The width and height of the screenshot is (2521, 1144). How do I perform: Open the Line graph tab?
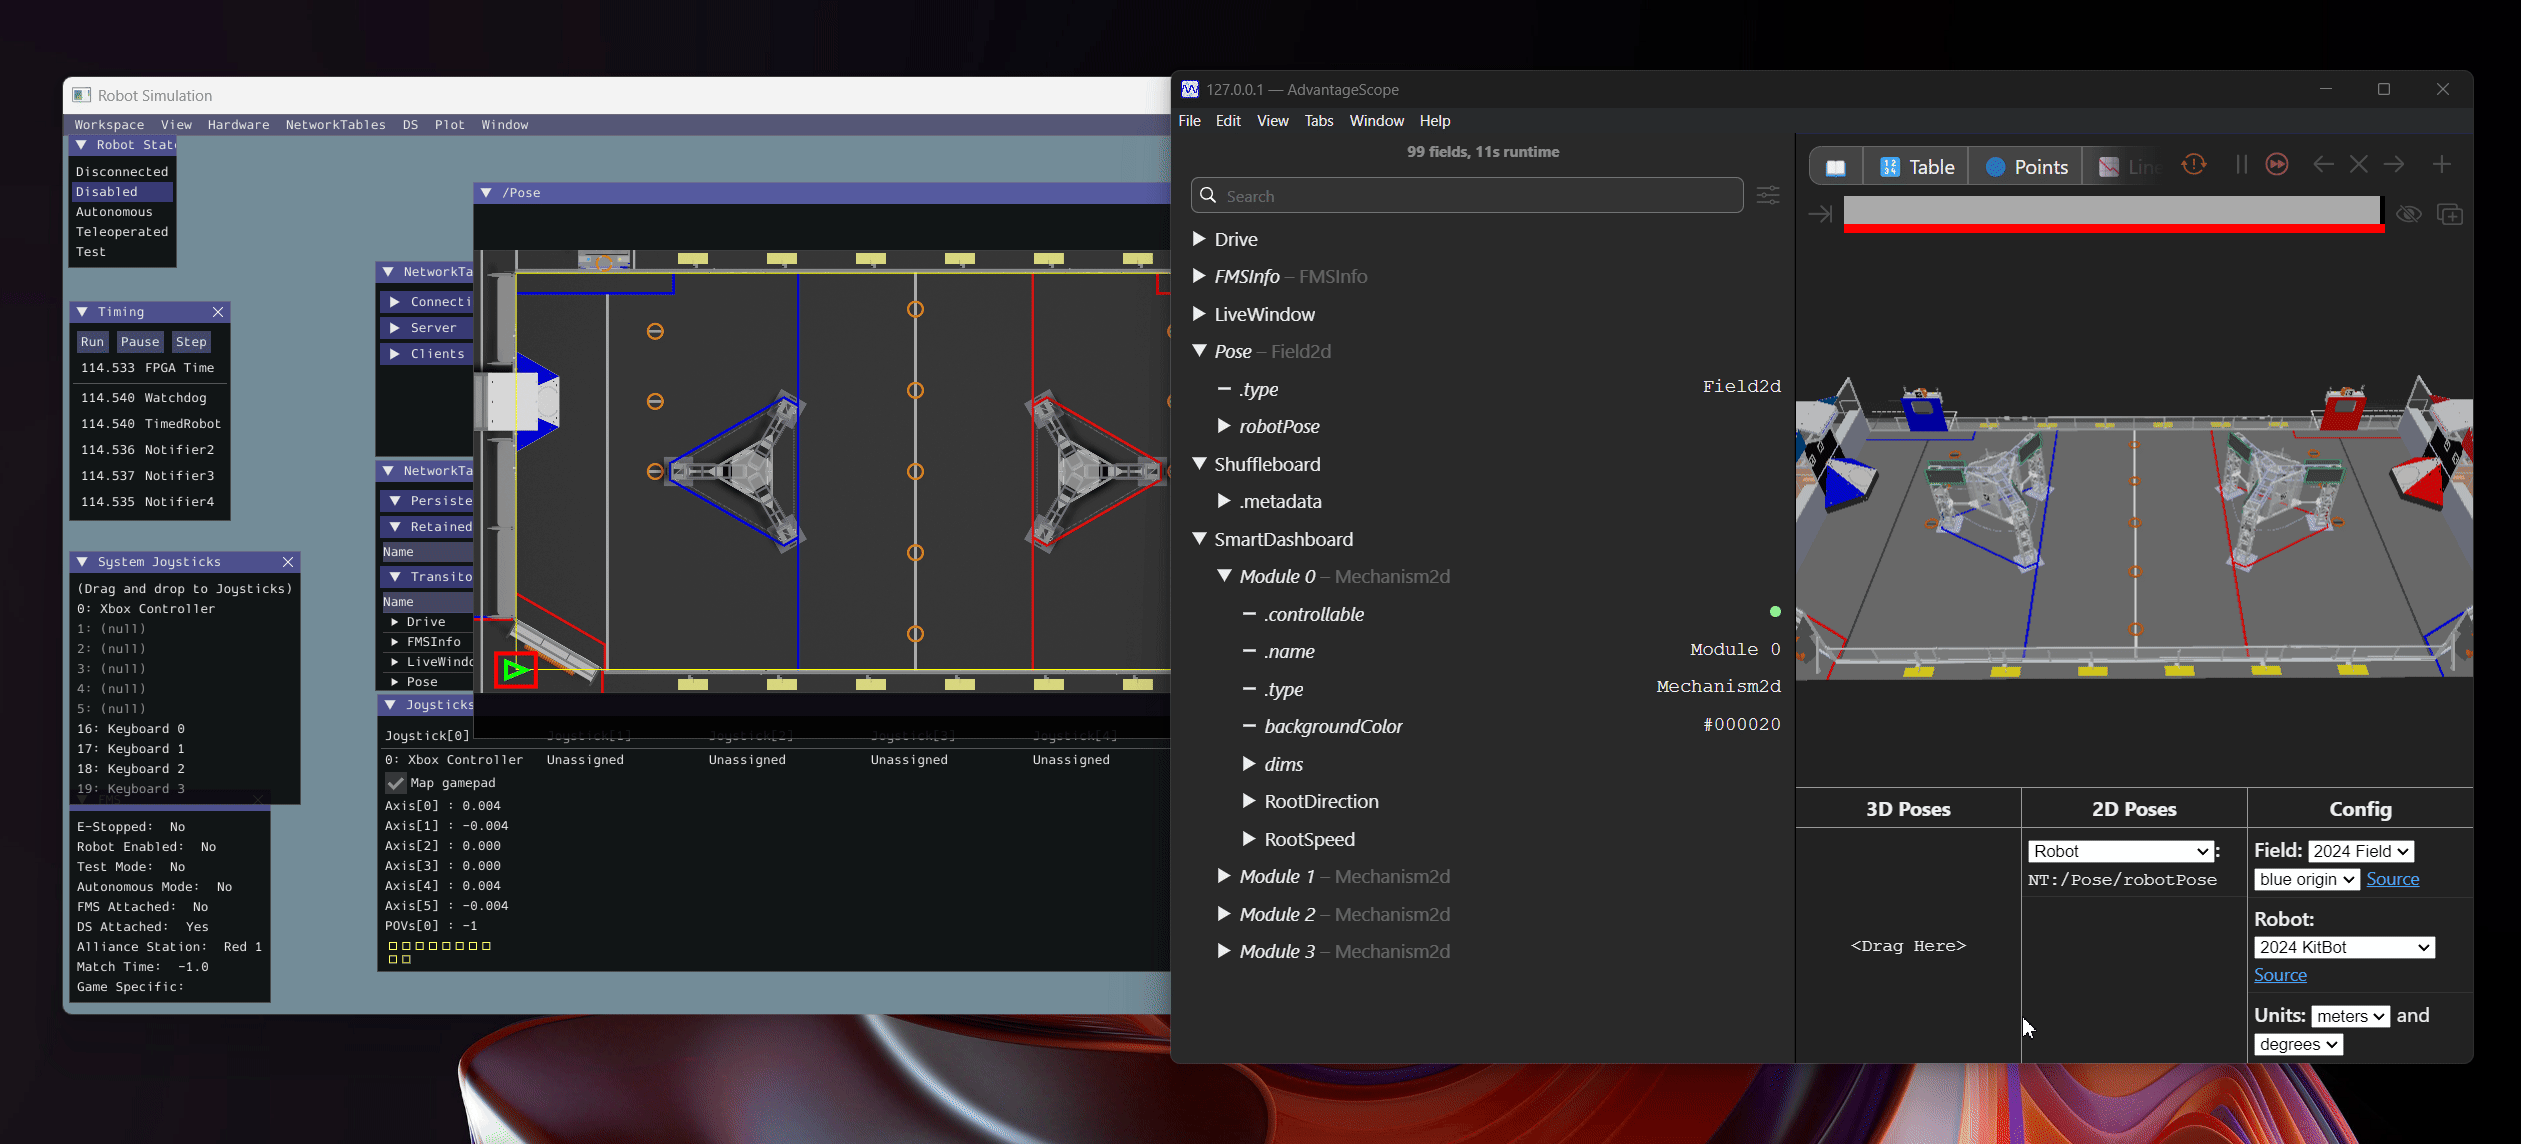[2128, 167]
